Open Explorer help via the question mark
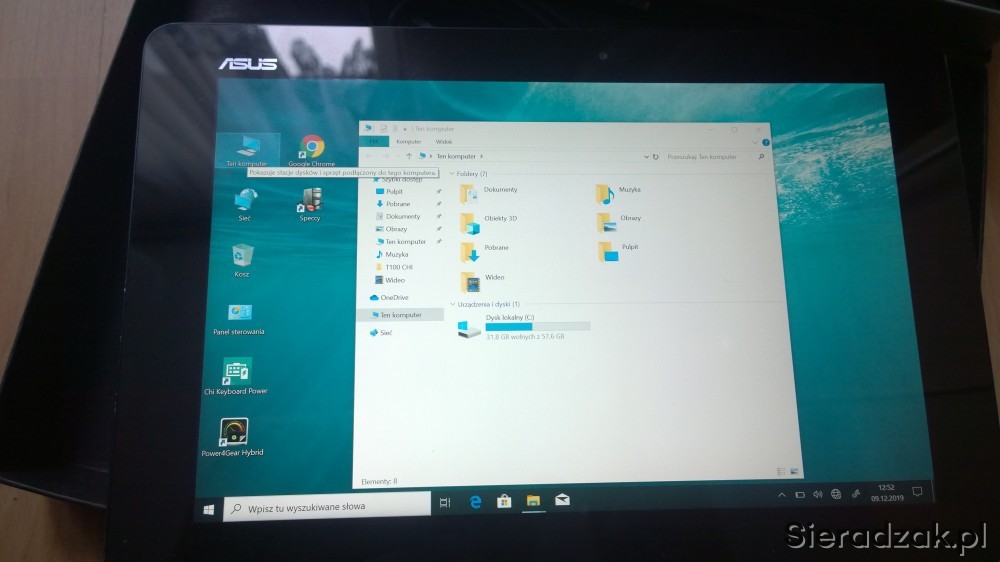This screenshot has height=562, width=1000. click(766, 142)
